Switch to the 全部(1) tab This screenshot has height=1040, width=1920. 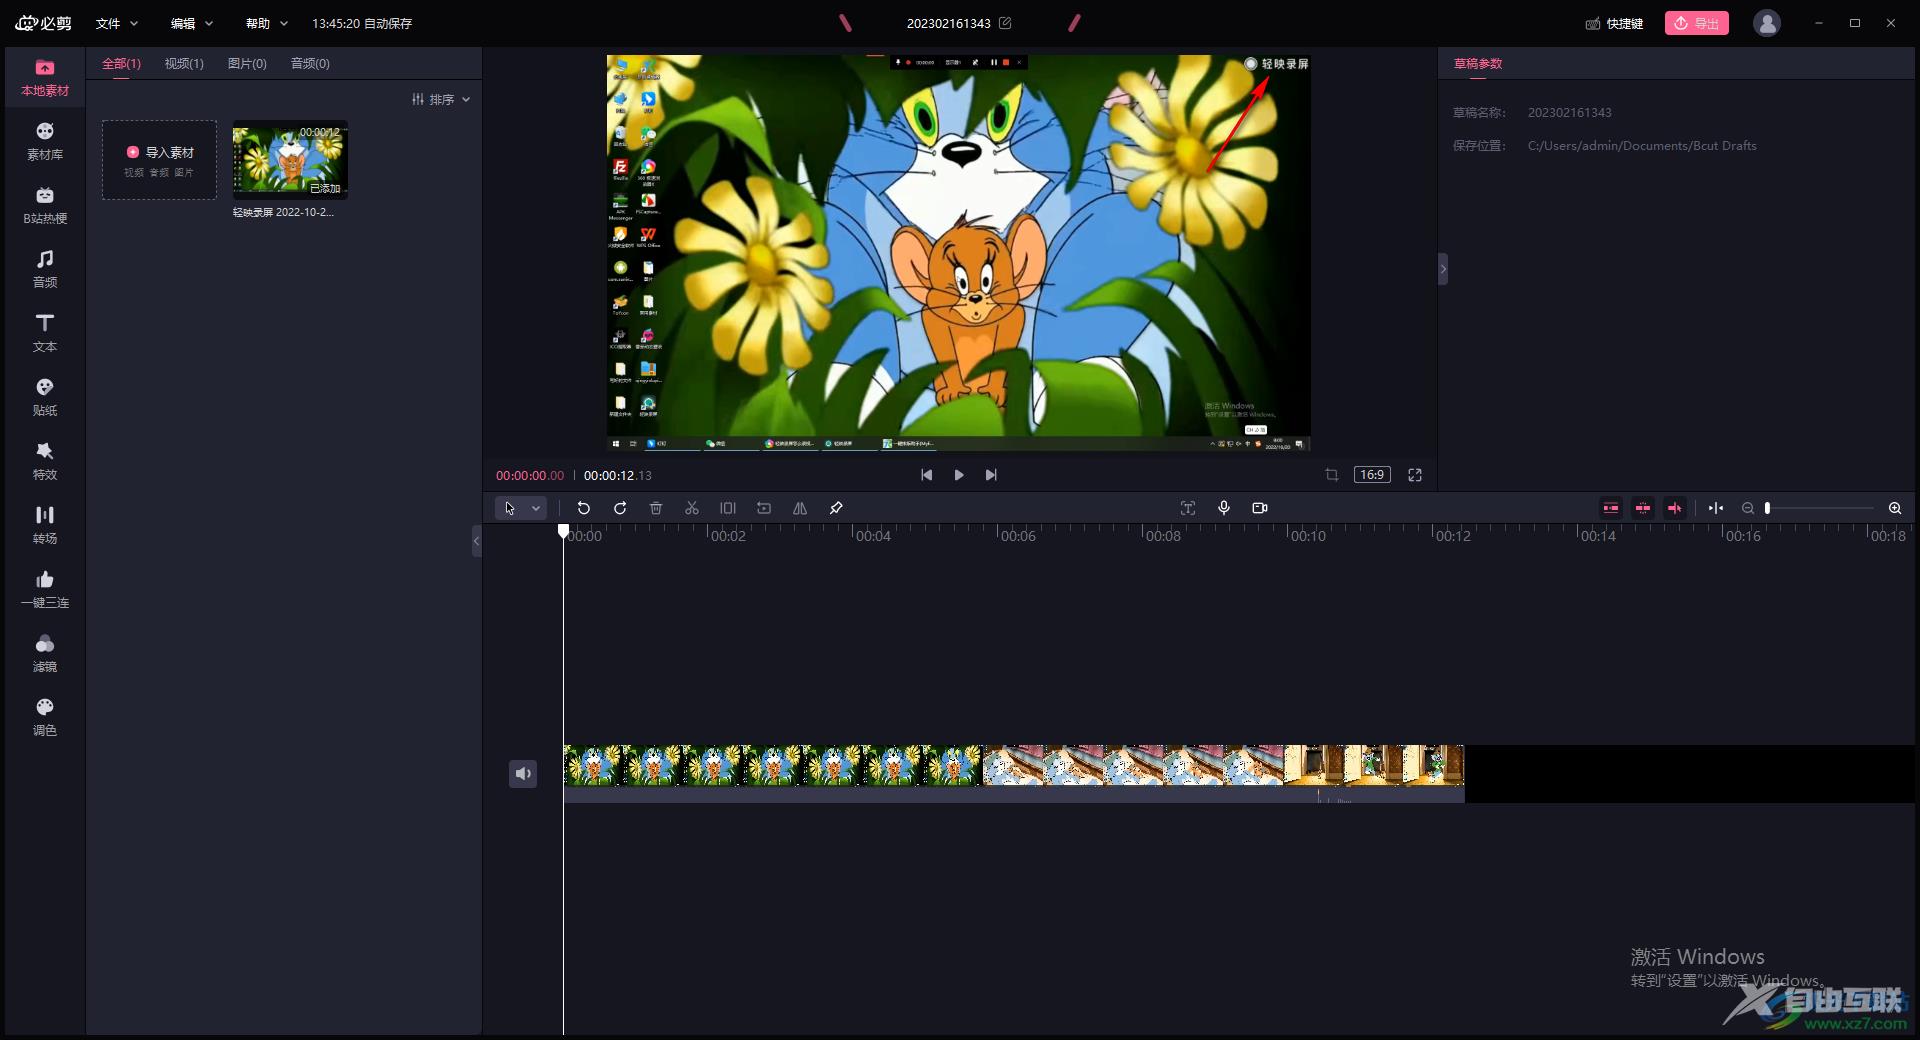click(121, 63)
